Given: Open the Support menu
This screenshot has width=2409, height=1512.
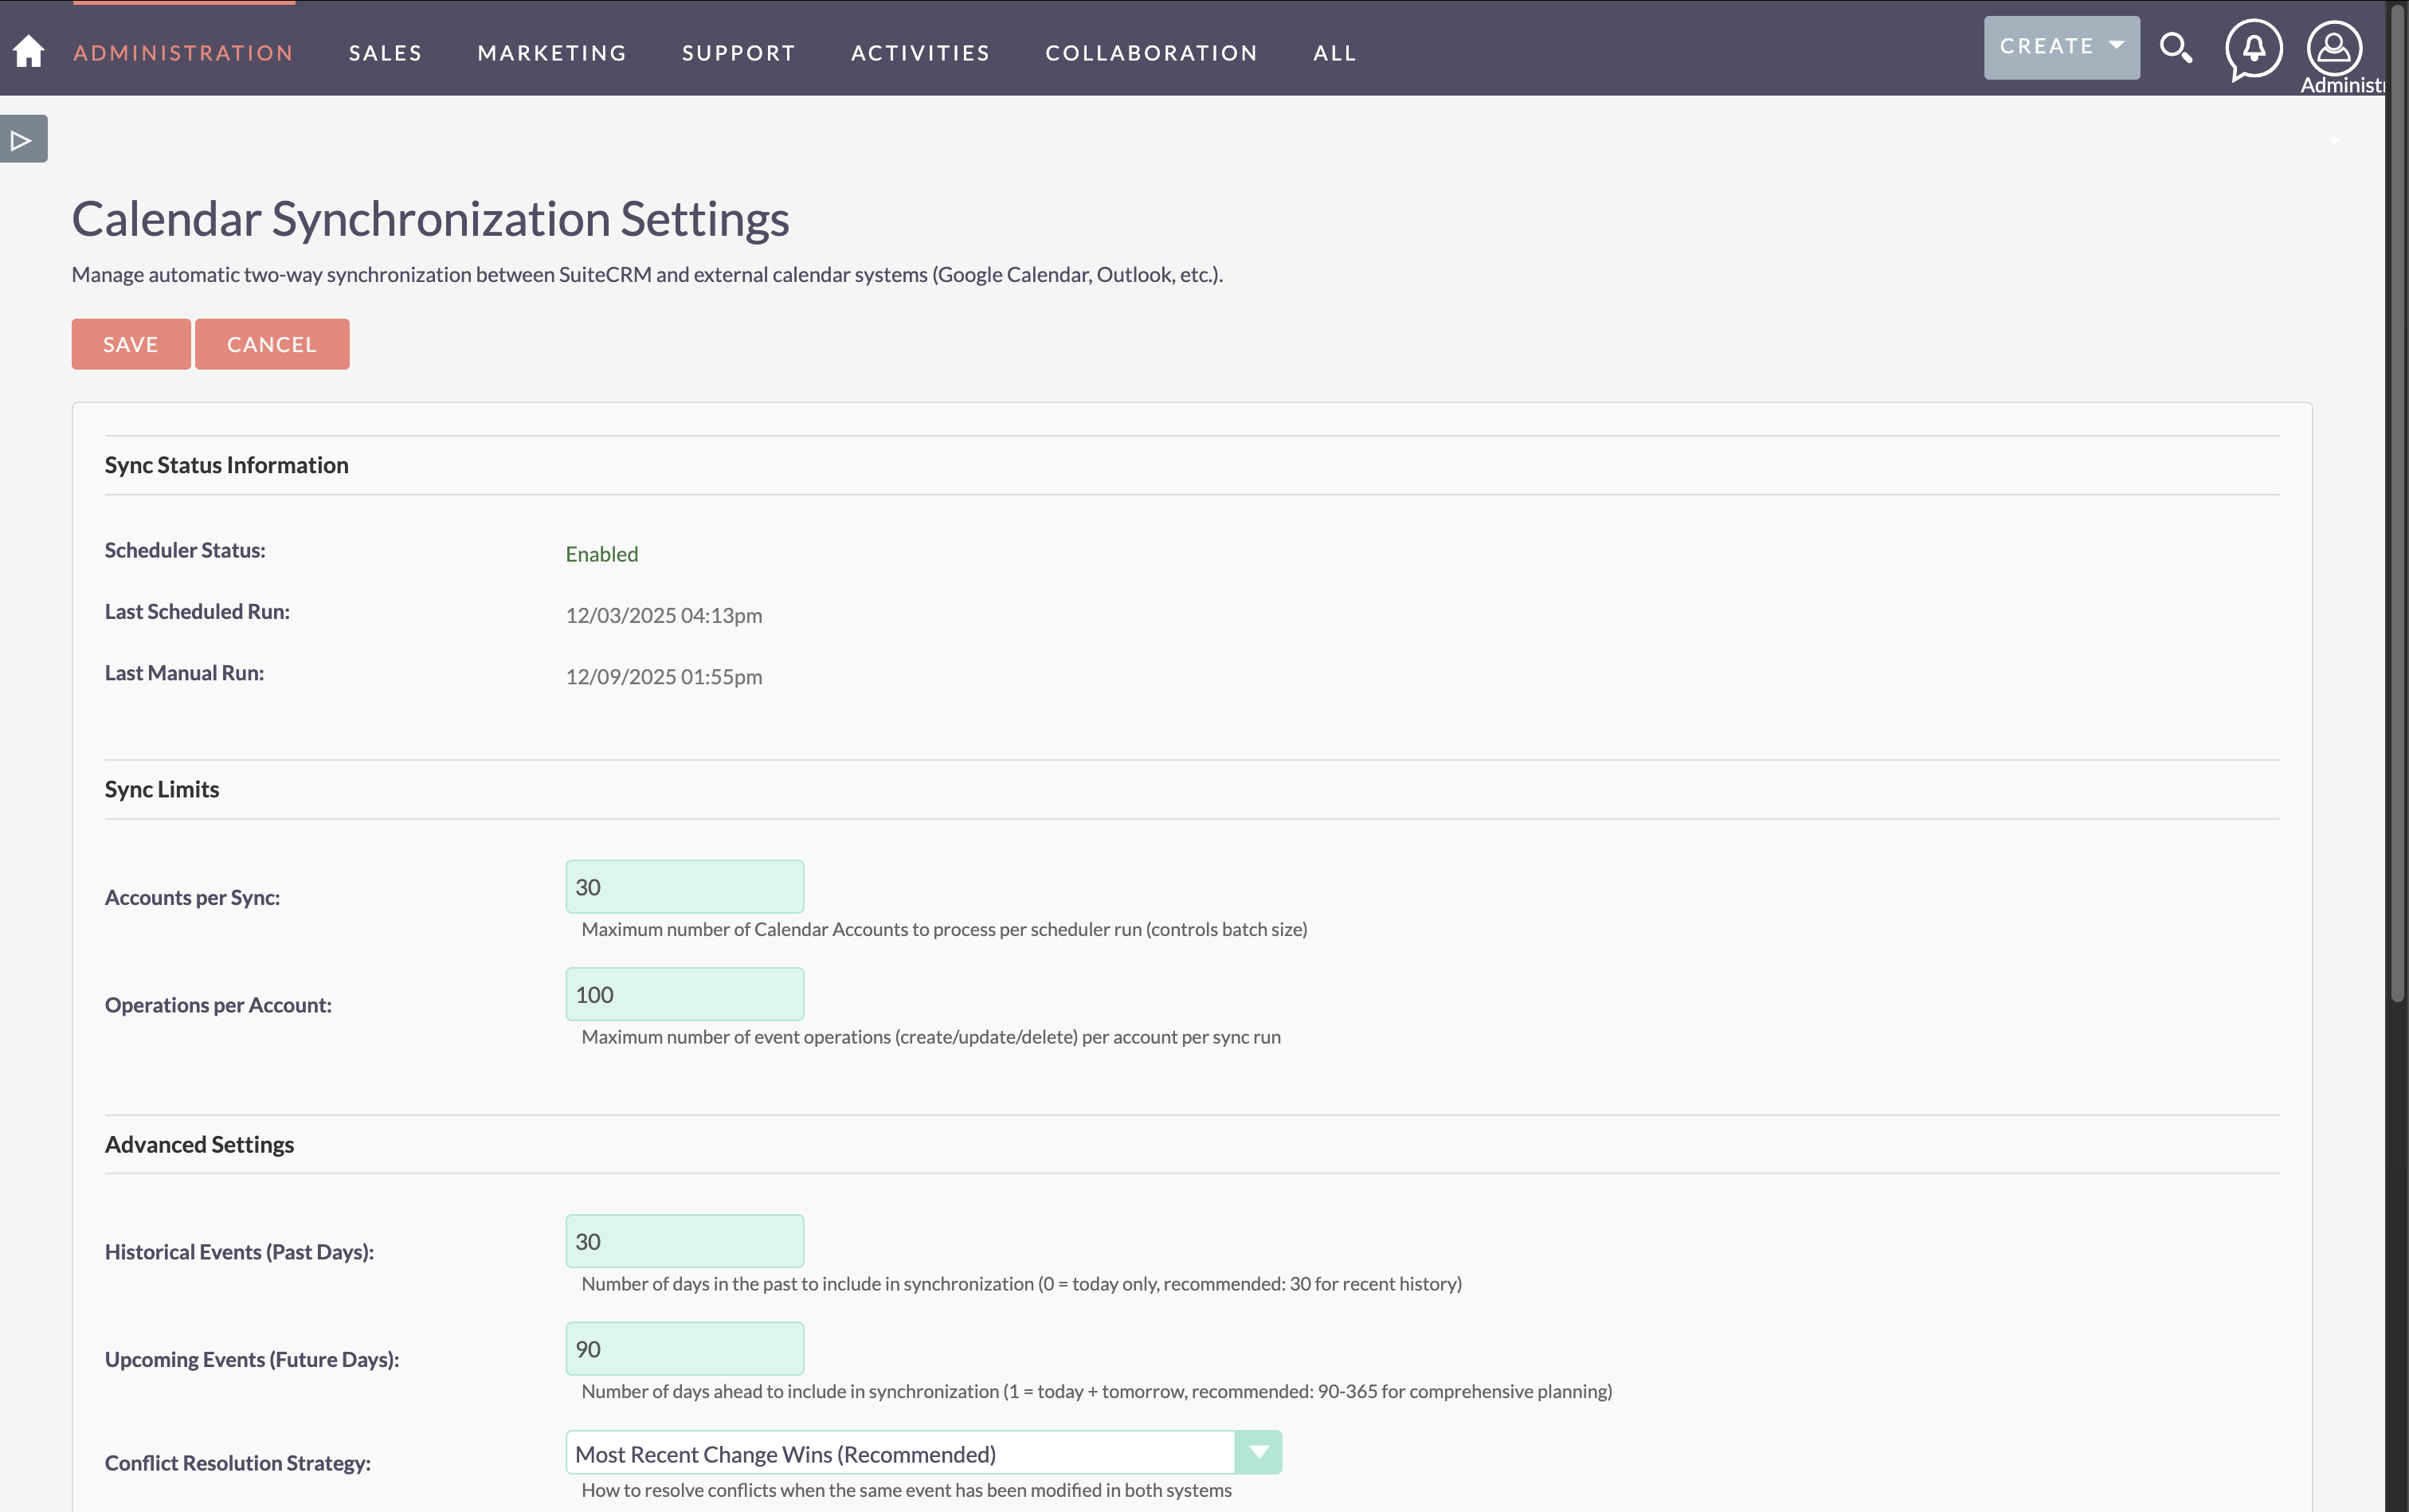Looking at the screenshot, I should (x=738, y=53).
